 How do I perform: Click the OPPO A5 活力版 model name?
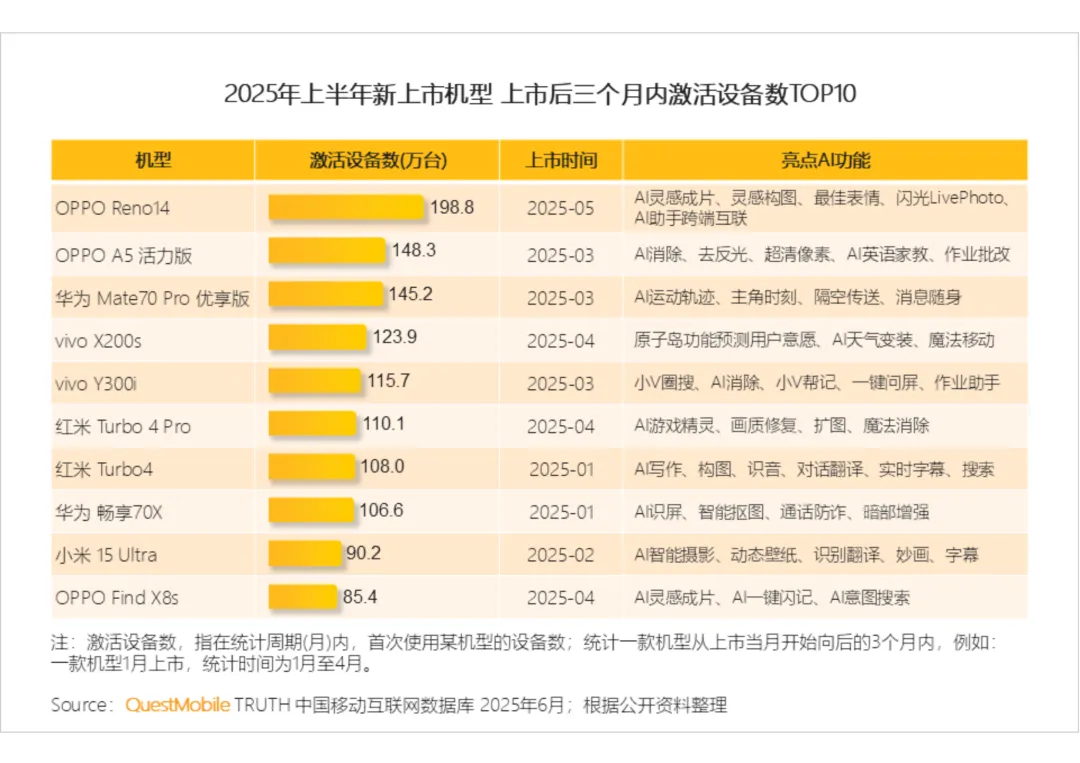124,255
